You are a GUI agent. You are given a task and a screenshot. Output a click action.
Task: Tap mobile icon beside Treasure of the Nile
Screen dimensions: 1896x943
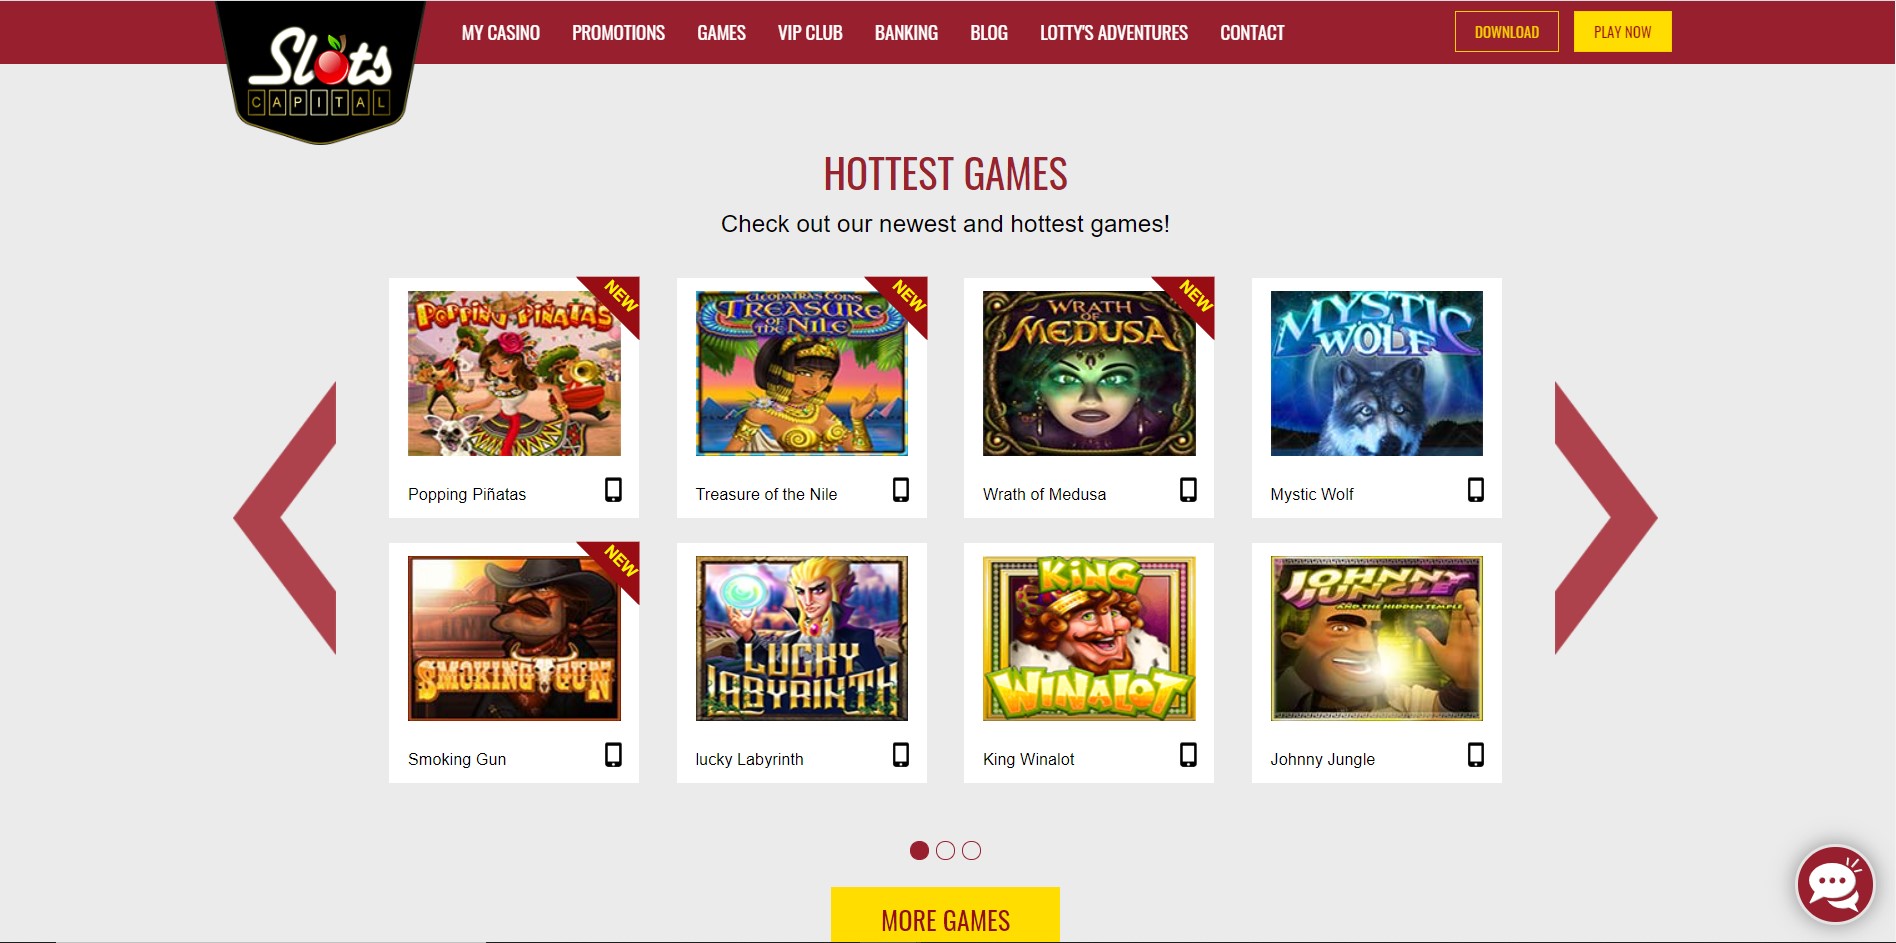(901, 490)
